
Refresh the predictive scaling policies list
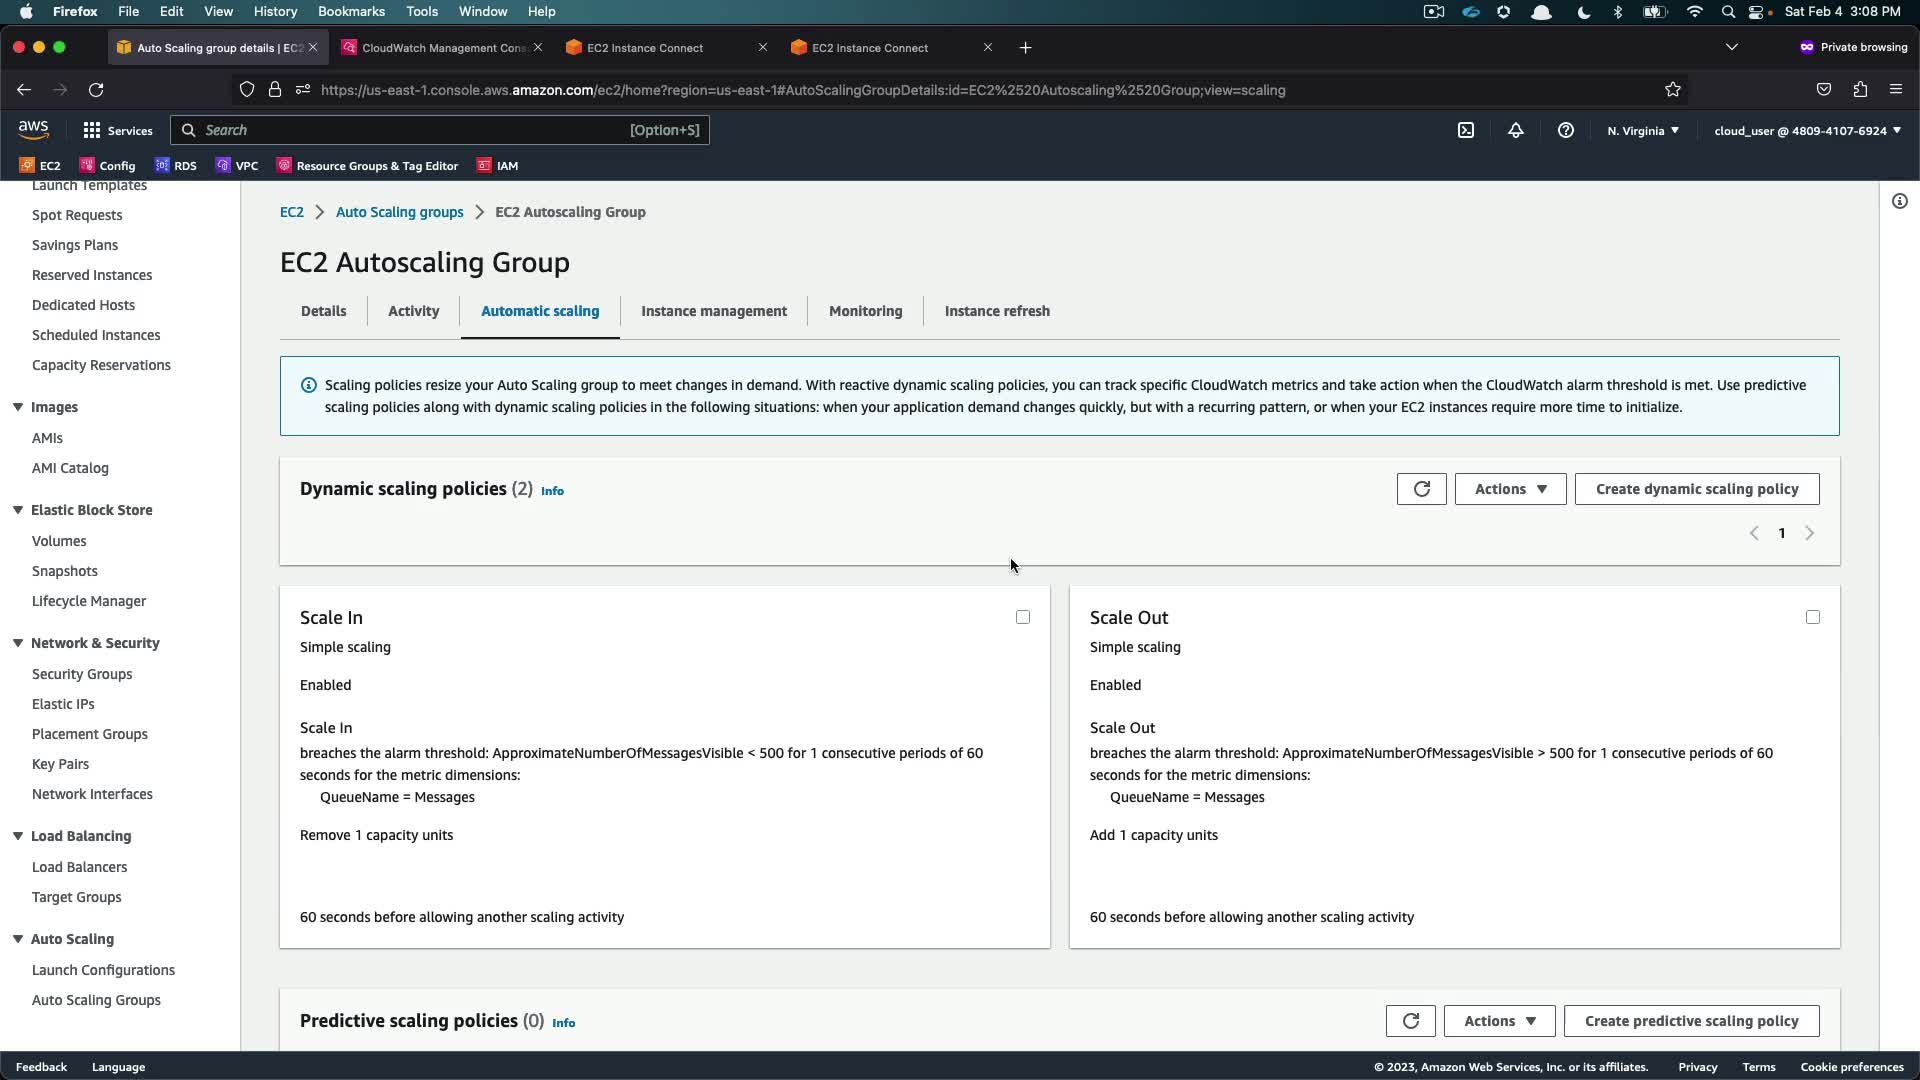[1410, 1021]
